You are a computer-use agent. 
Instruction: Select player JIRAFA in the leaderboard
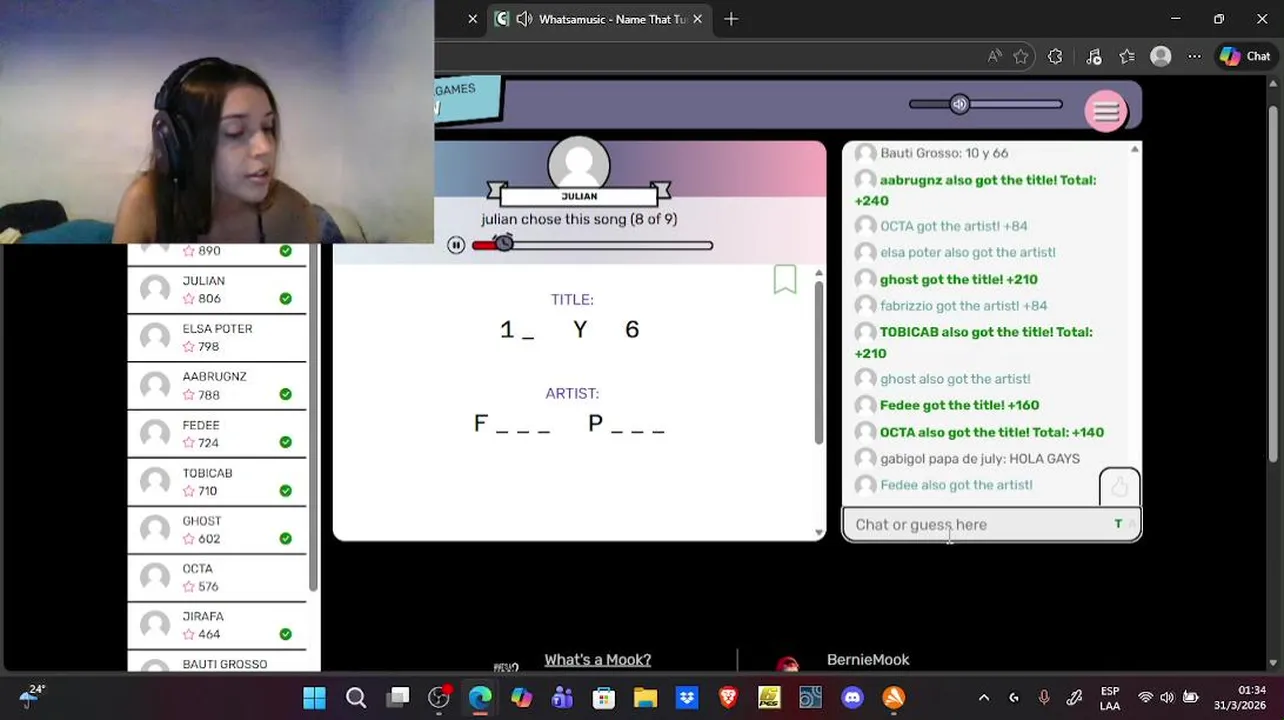pyautogui.click(x=217, y=626)
